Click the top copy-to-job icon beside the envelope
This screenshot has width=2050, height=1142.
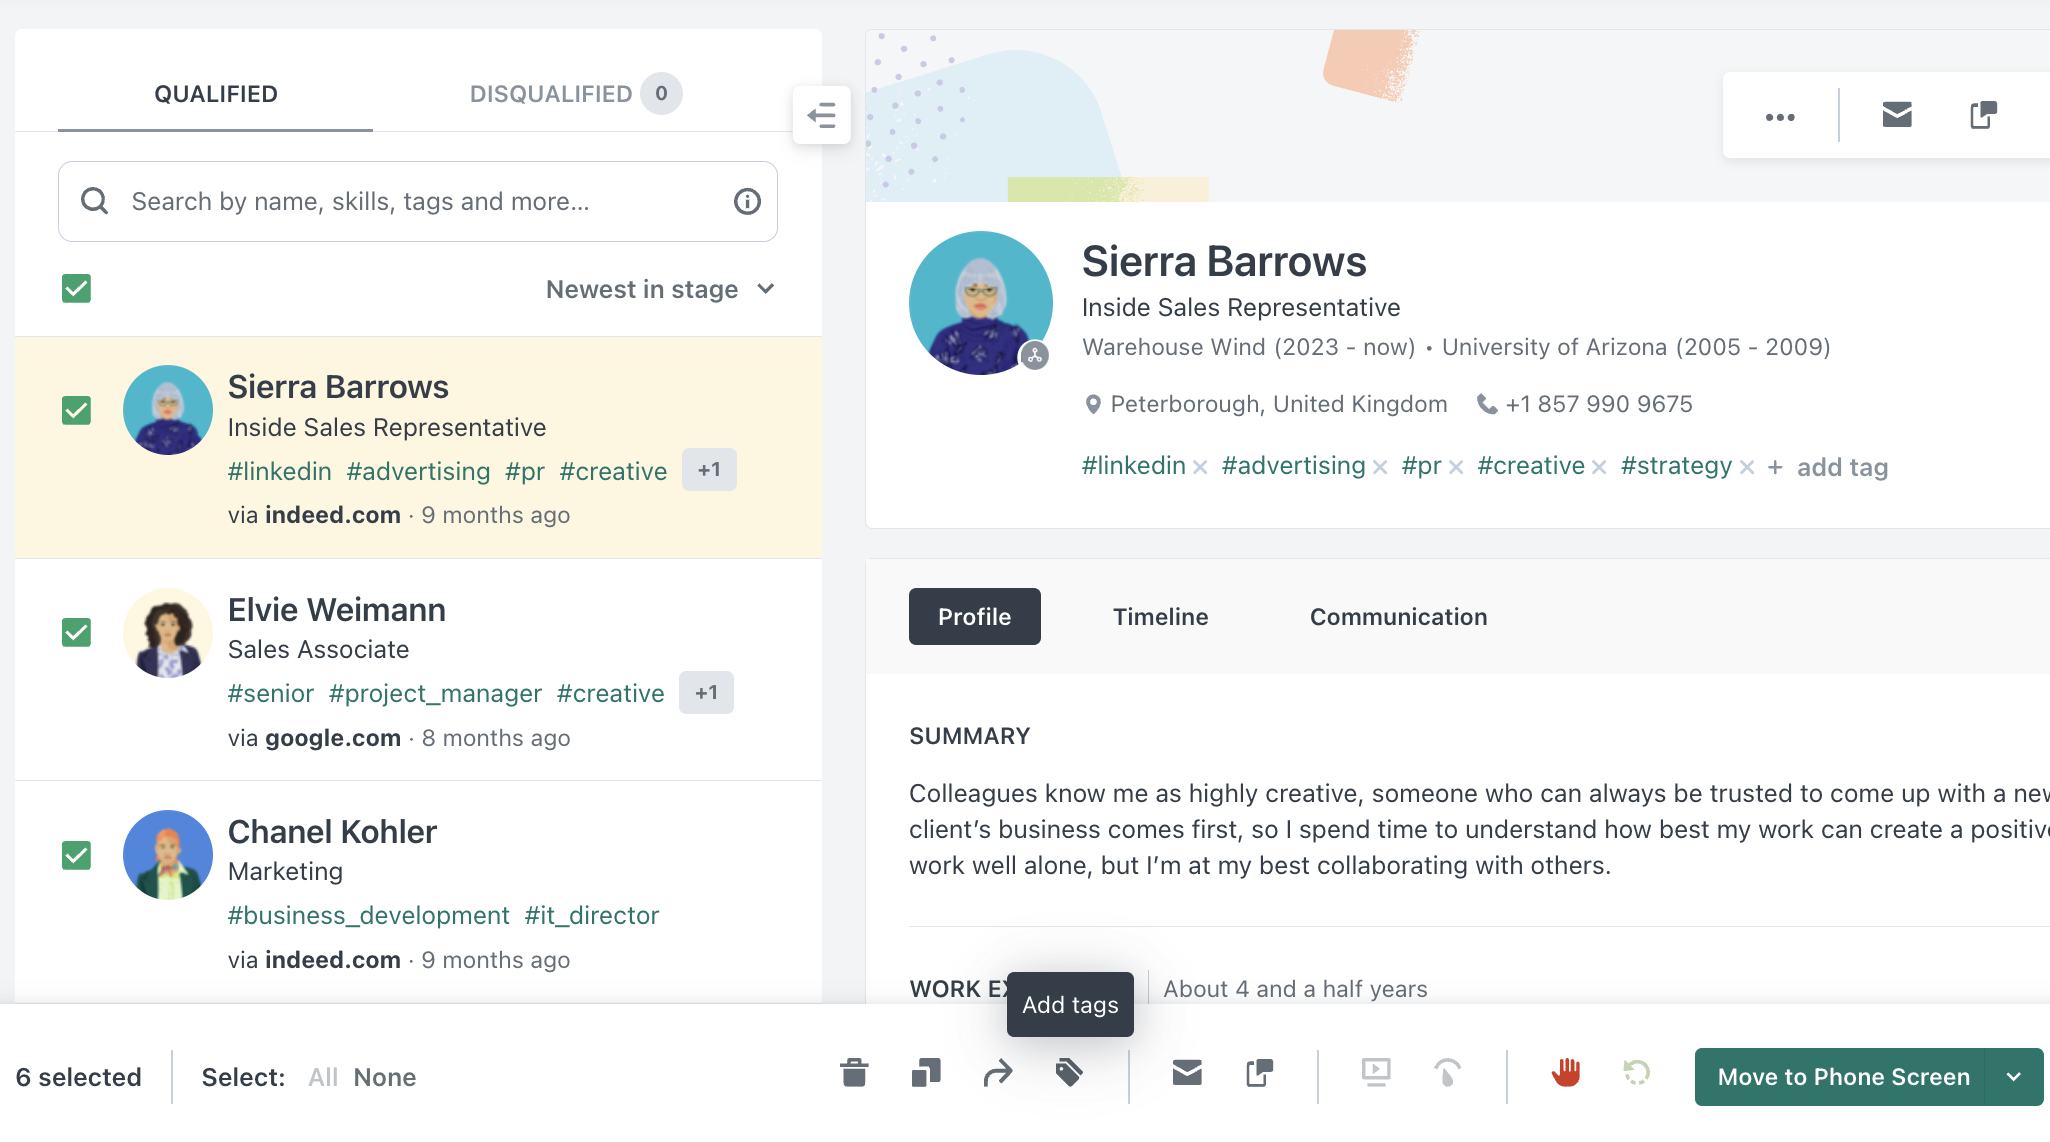1983,115
